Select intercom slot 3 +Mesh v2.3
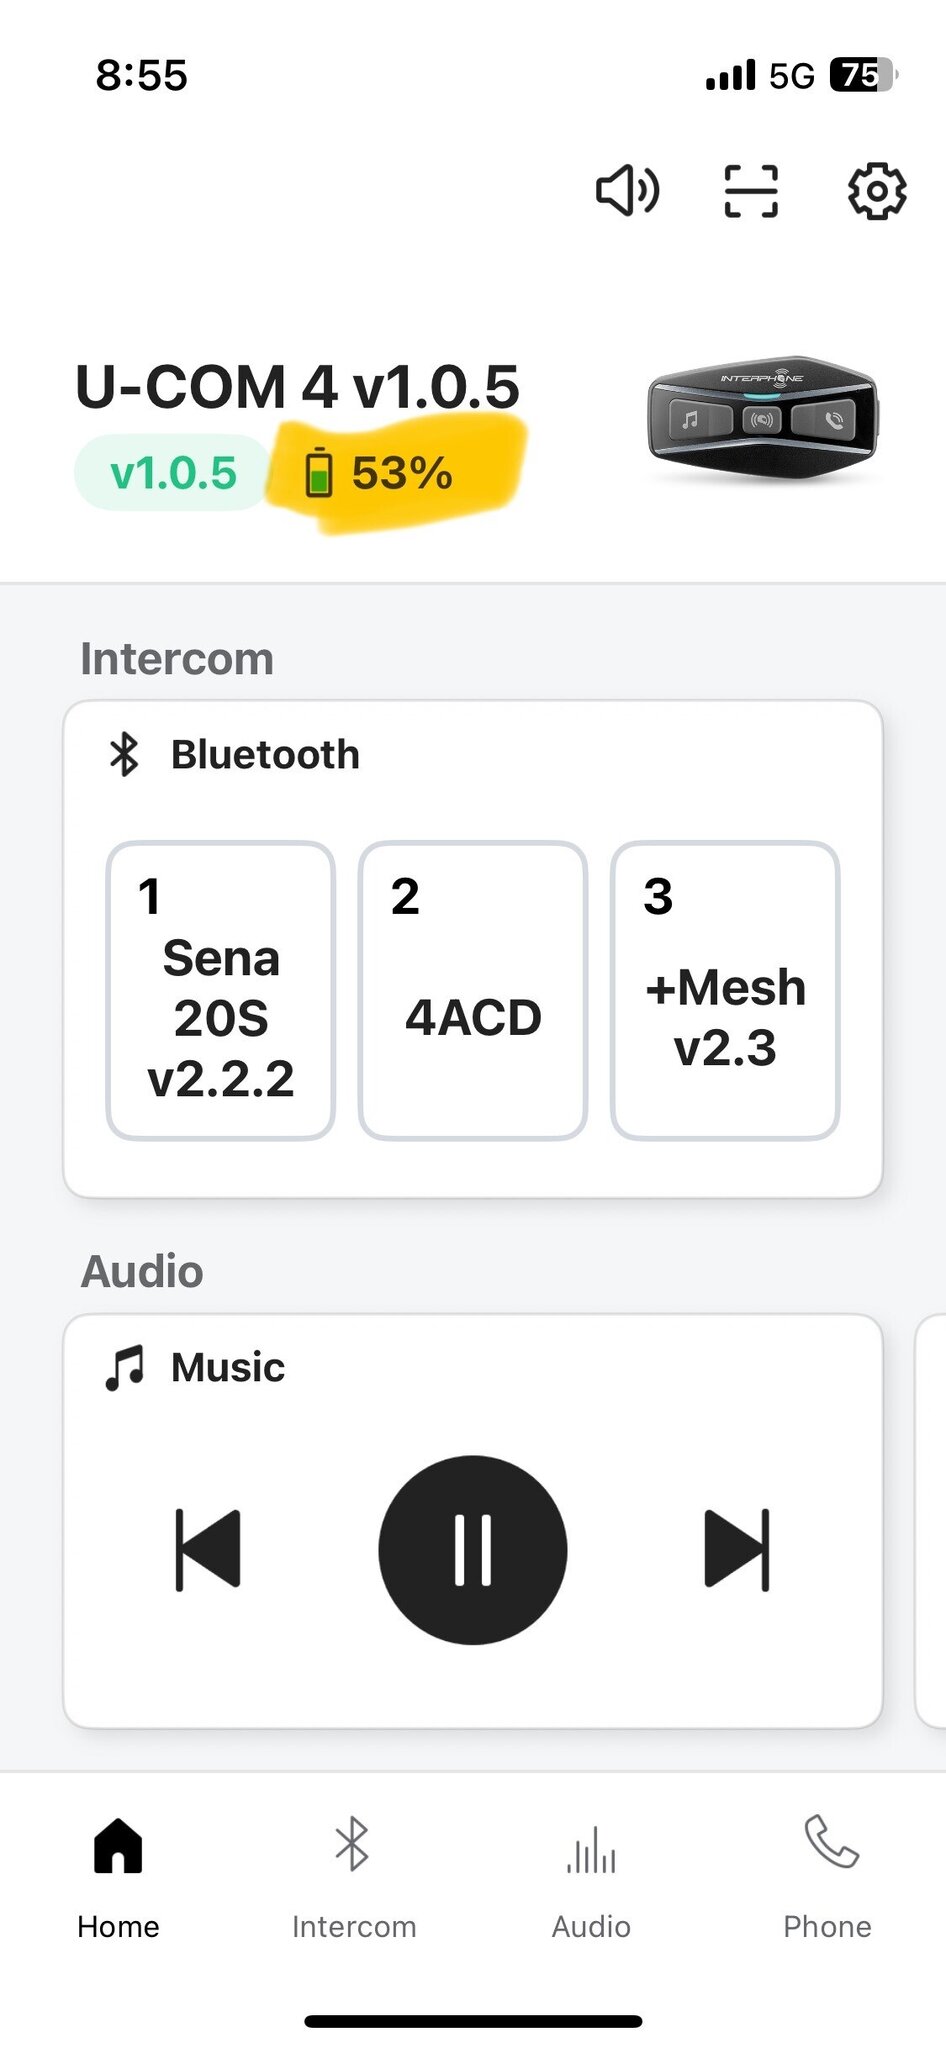 tap(725, 990)
